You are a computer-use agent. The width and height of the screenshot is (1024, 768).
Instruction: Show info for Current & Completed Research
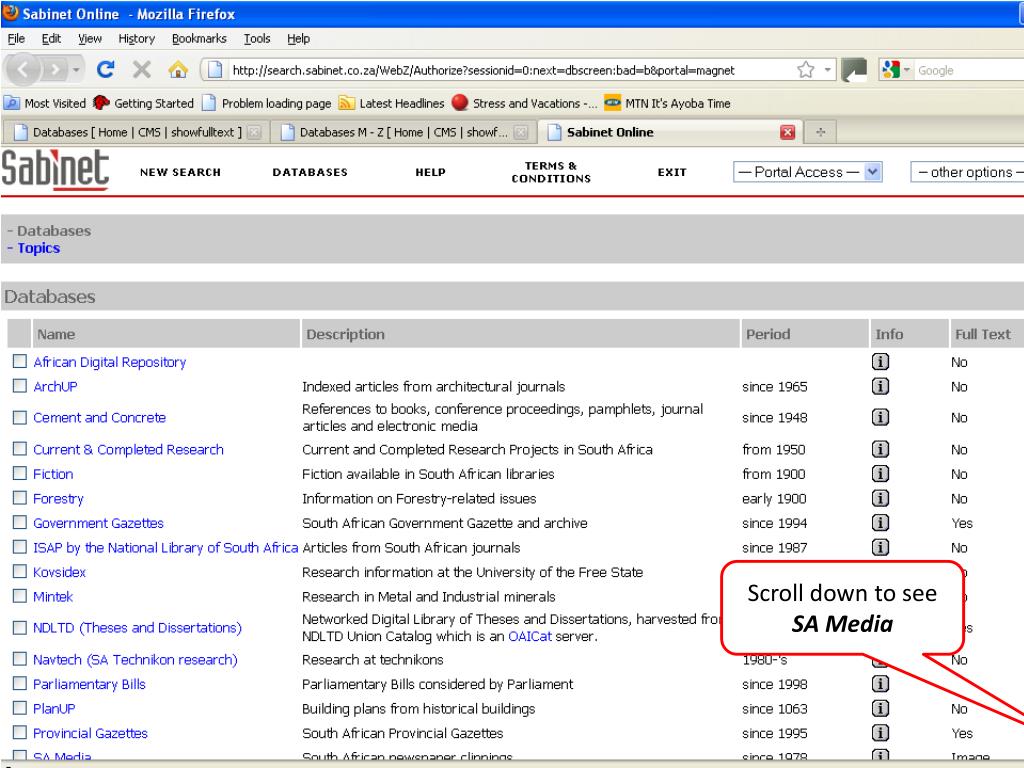point(880,449)
